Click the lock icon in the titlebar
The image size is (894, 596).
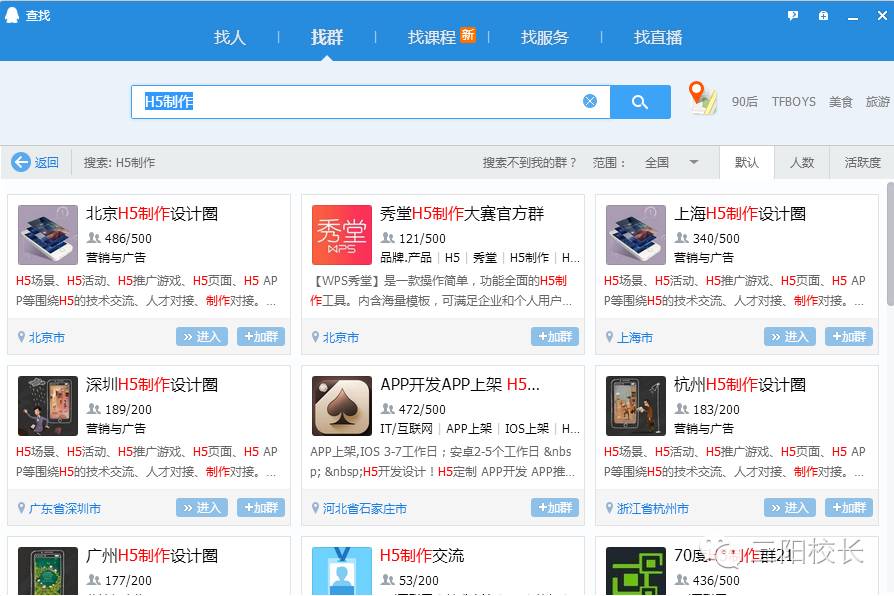(823, 15)
